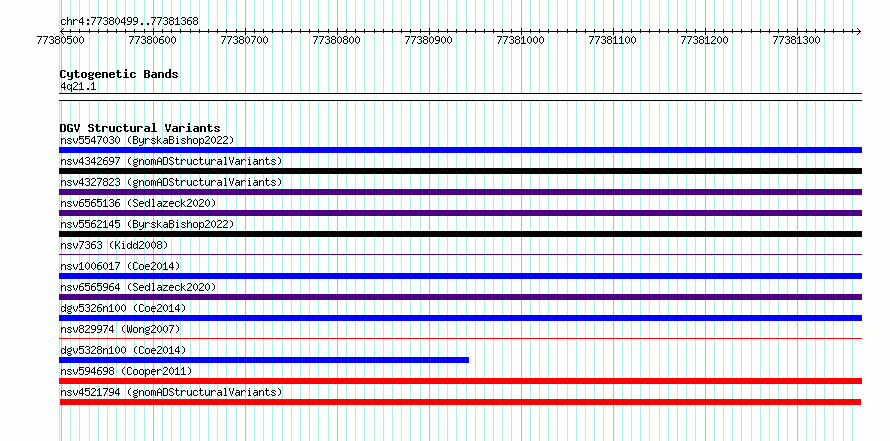Open nsv4521794 (gnomADStructuralVariants) label
This screenshot has height=441, width=890.
(171, 392)
